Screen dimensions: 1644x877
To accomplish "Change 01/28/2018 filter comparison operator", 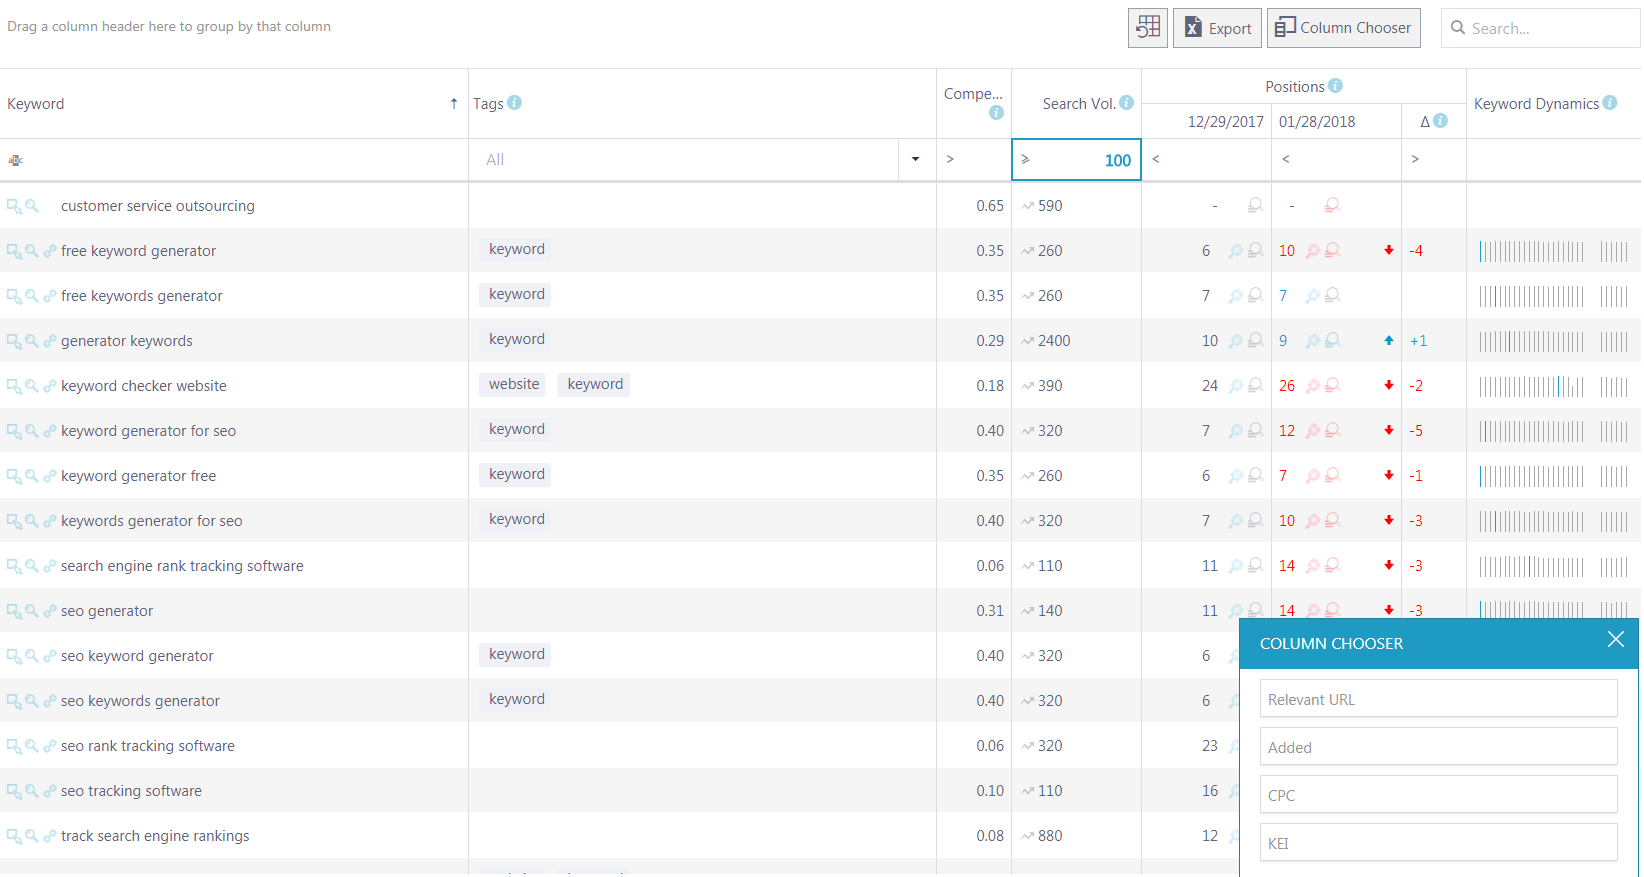I will coord(1286,159).
